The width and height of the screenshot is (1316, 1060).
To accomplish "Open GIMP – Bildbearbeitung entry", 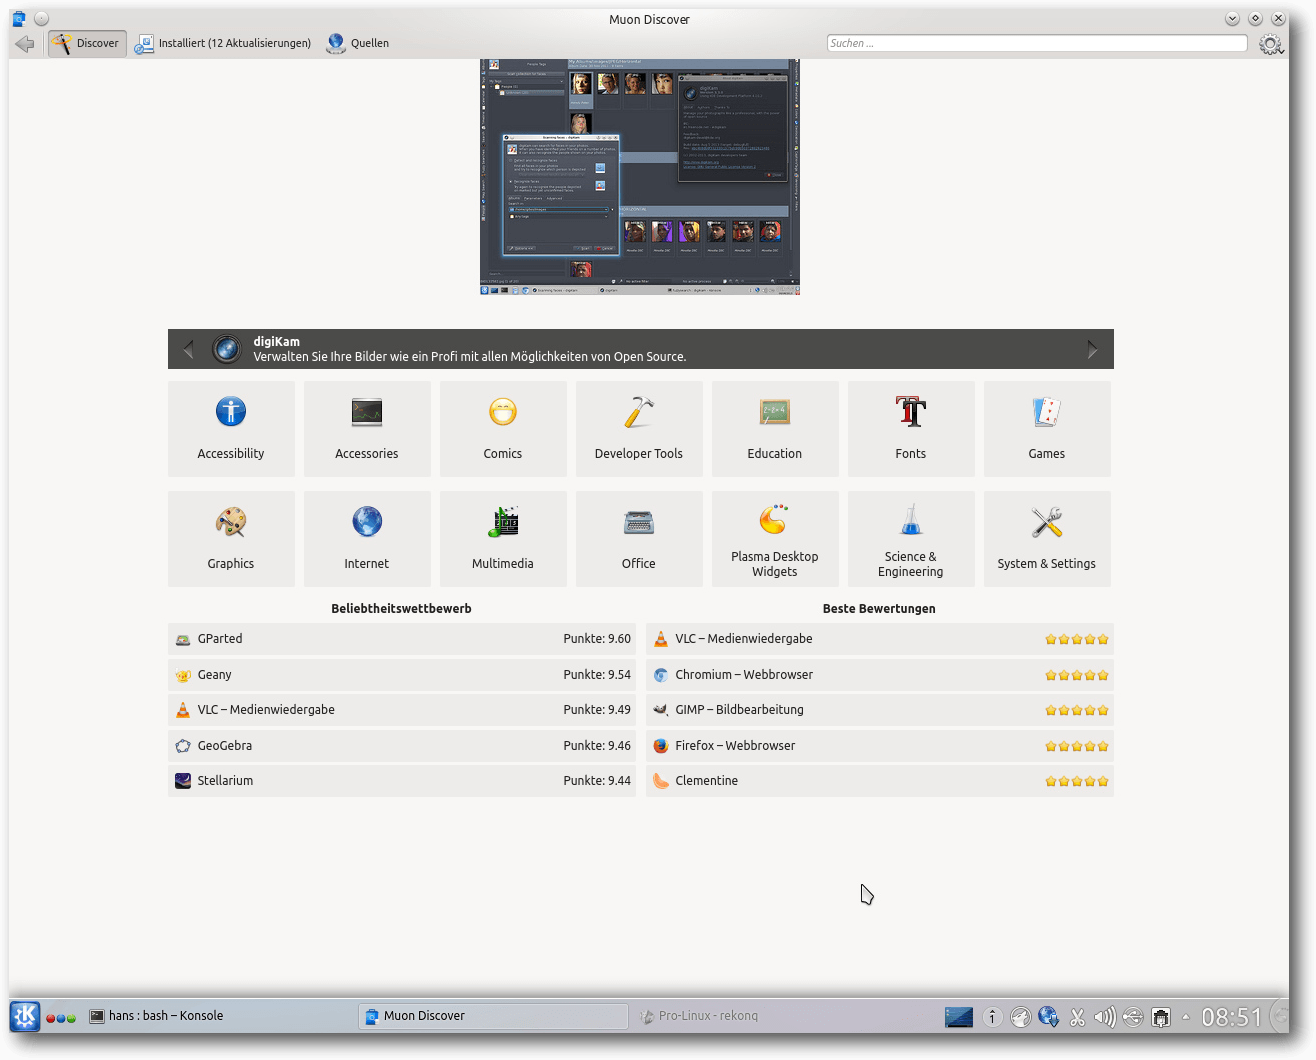I will coord(880,710).
